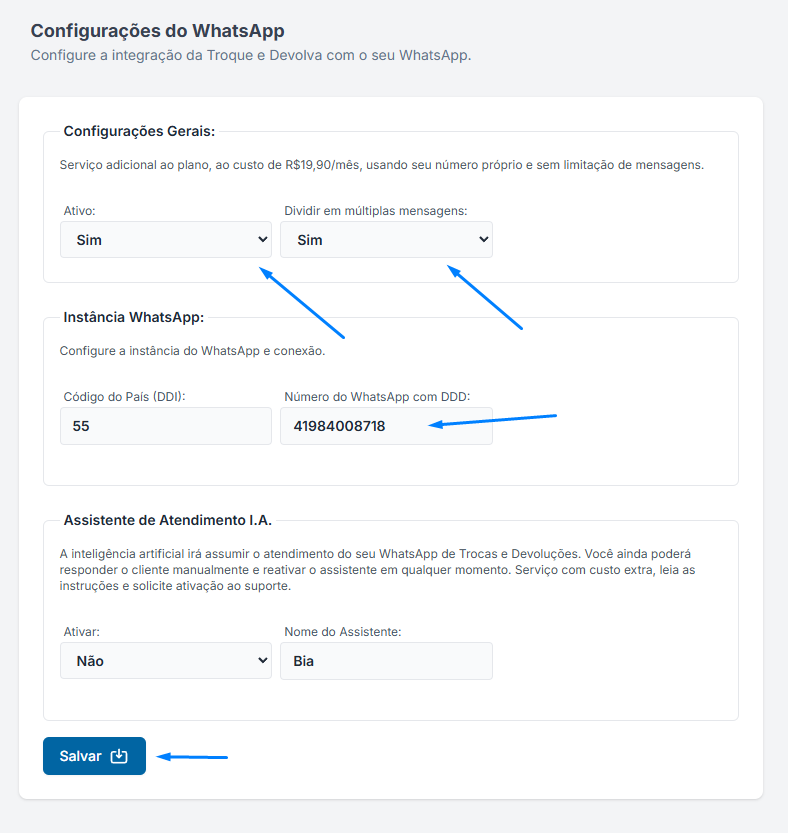Open Dividir em múltiplas mensagens dropdown
Viewport: 788px width, 833px height.
(386, 240)
